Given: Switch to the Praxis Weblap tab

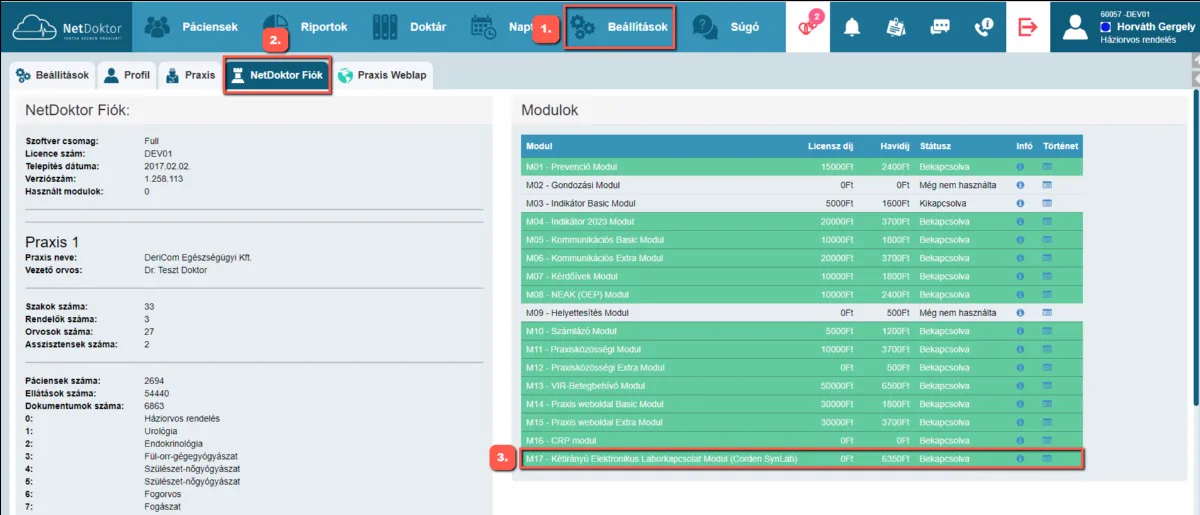Looking at the screenshot, I should (383, 75).
